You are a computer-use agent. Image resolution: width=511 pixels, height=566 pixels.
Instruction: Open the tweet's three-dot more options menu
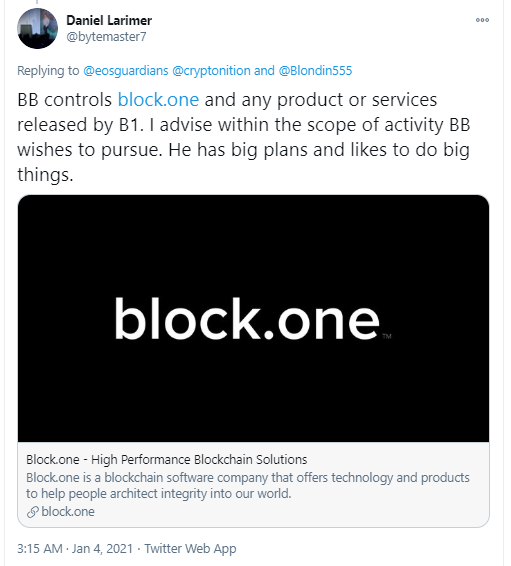(x=482, y=20)
